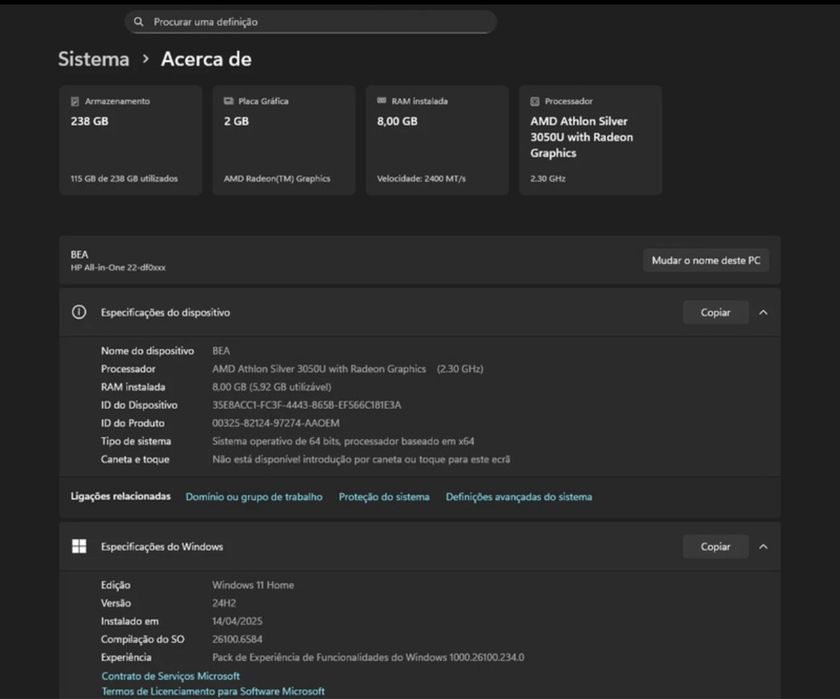Viewport: 840px width, 699px height.
Task: Click 'Mudar o nome deste PC' button
Action: pyautogui.click(x=706, y=260)
